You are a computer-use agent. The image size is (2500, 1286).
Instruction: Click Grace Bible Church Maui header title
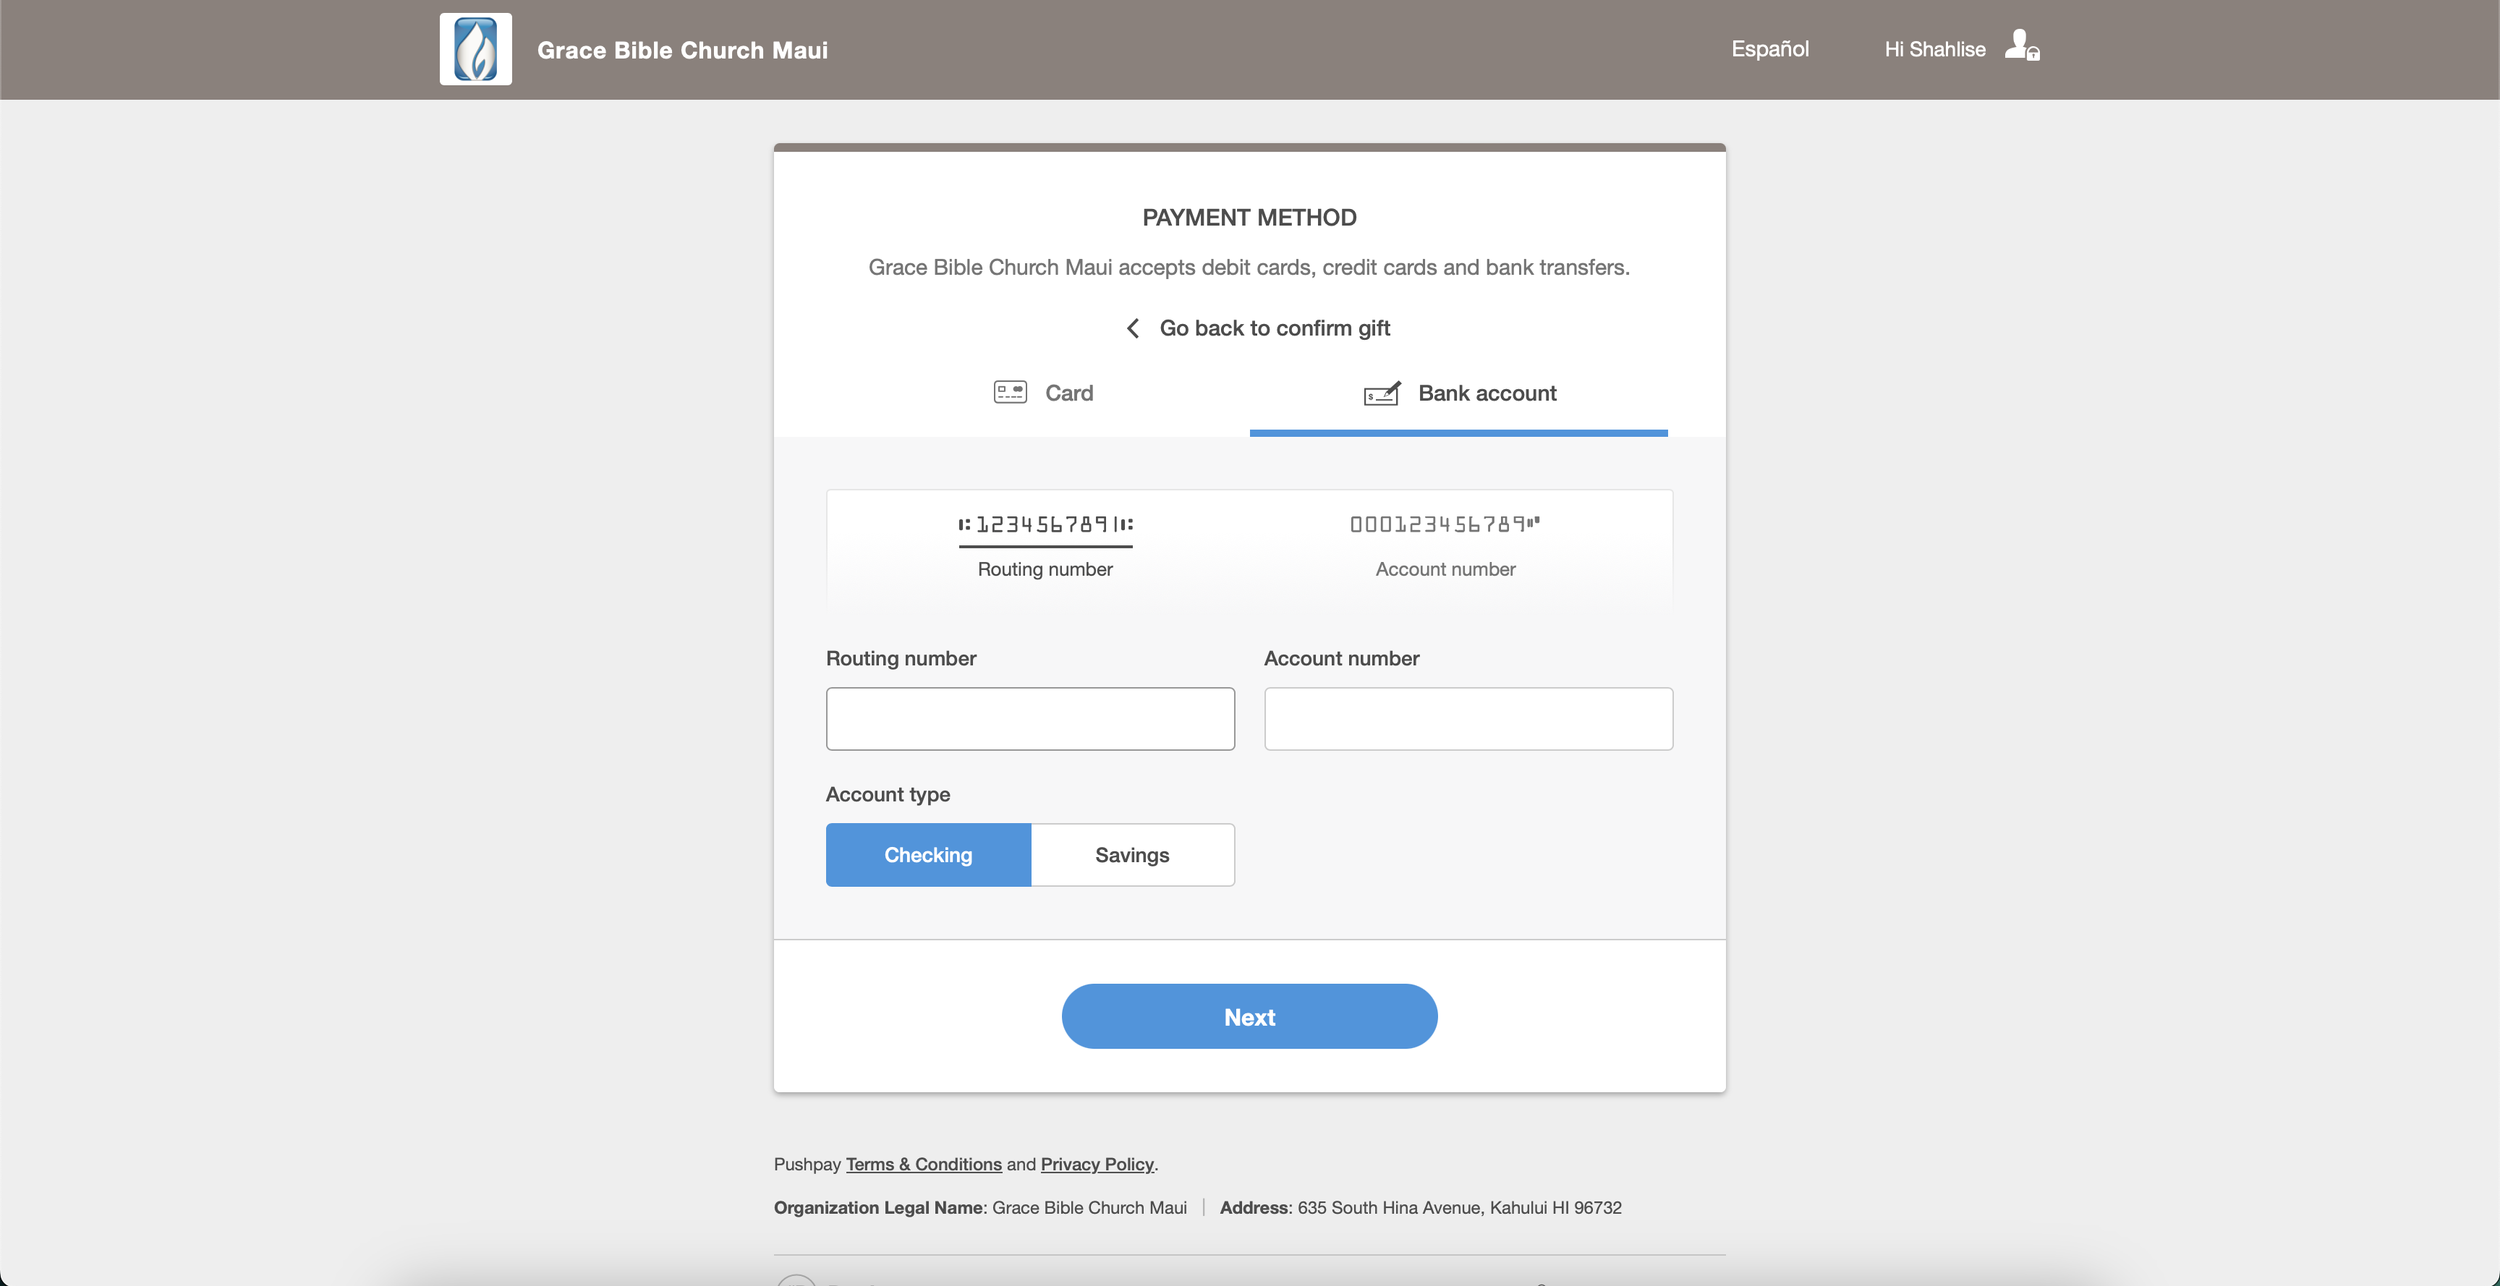pos(682,50)
